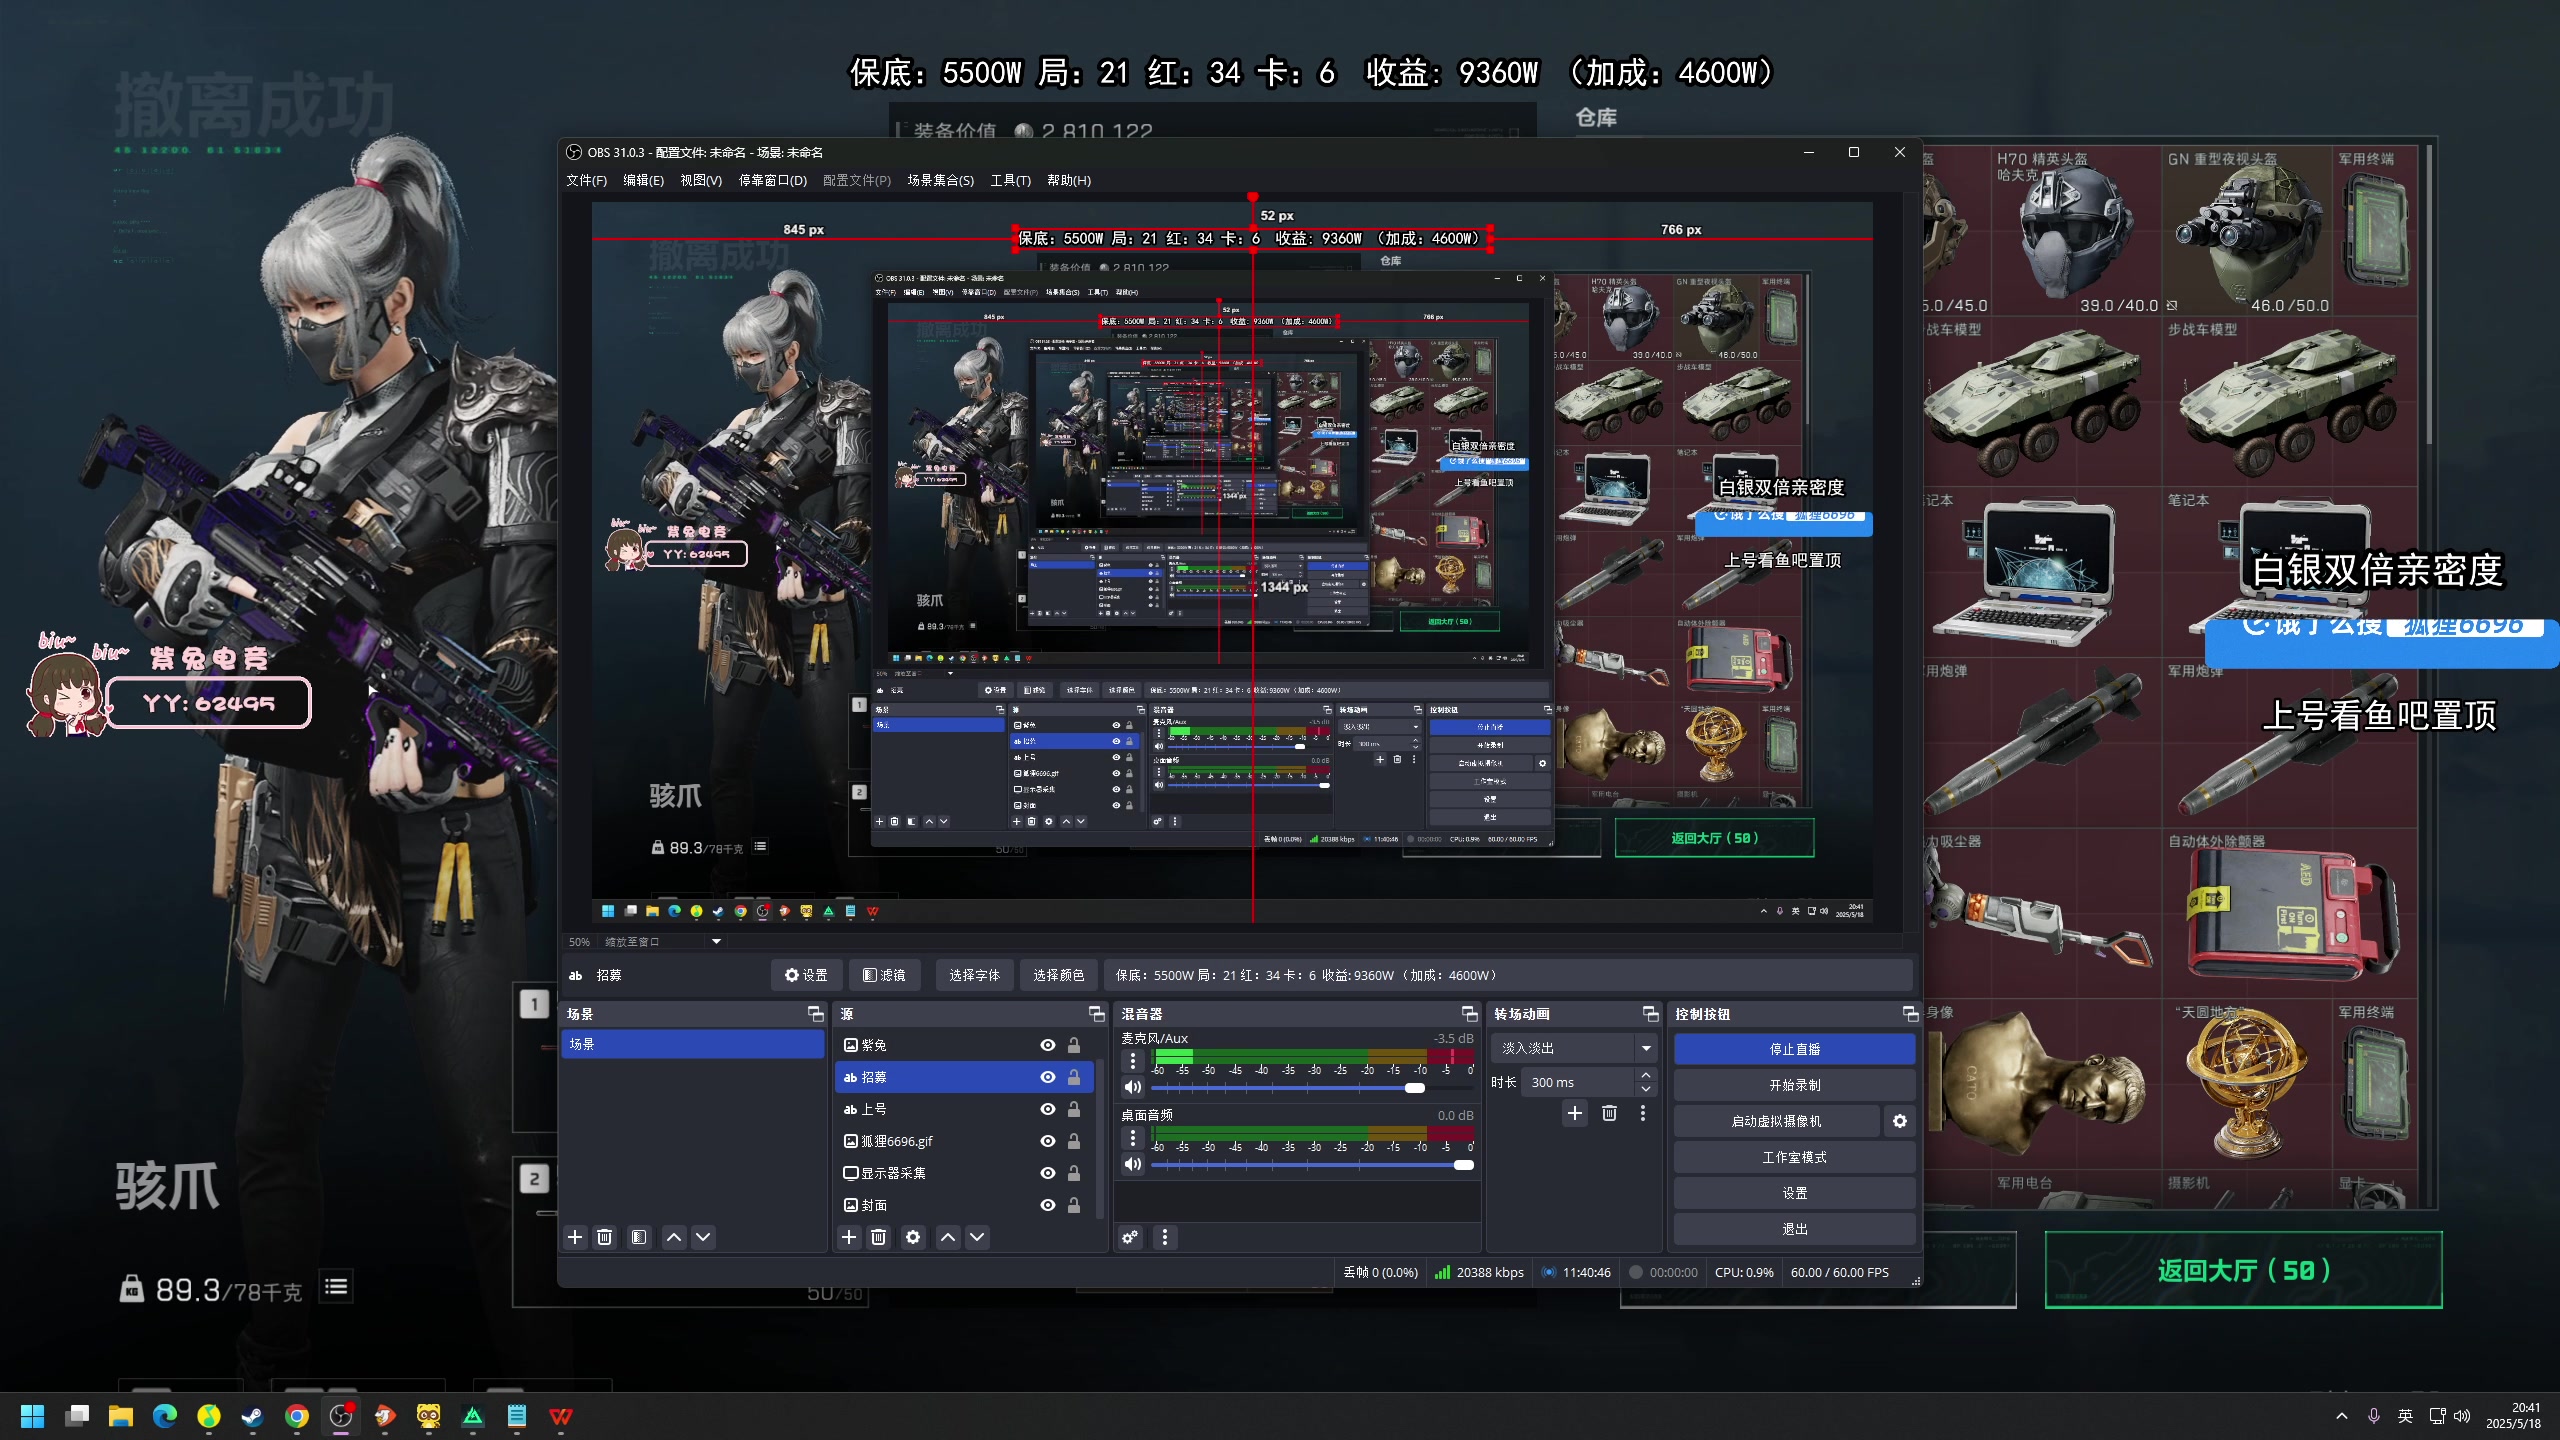Show hidden system tray icons chevron
Viewport: 2560px width, 1440px height.
click(x=2342, y=1416)
